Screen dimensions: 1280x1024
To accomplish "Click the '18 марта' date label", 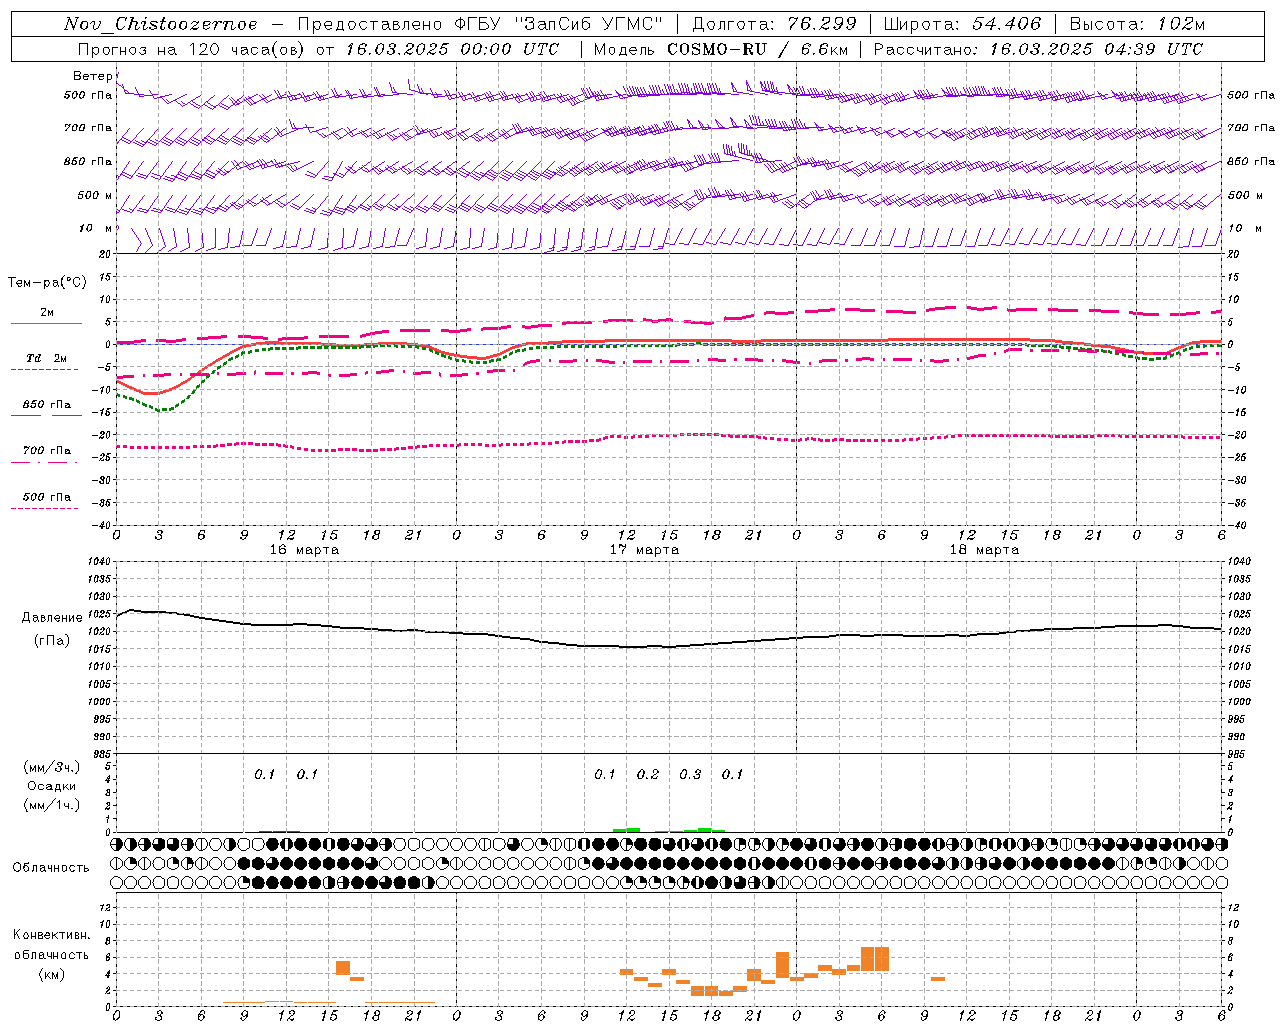I will tap(984, 550).
